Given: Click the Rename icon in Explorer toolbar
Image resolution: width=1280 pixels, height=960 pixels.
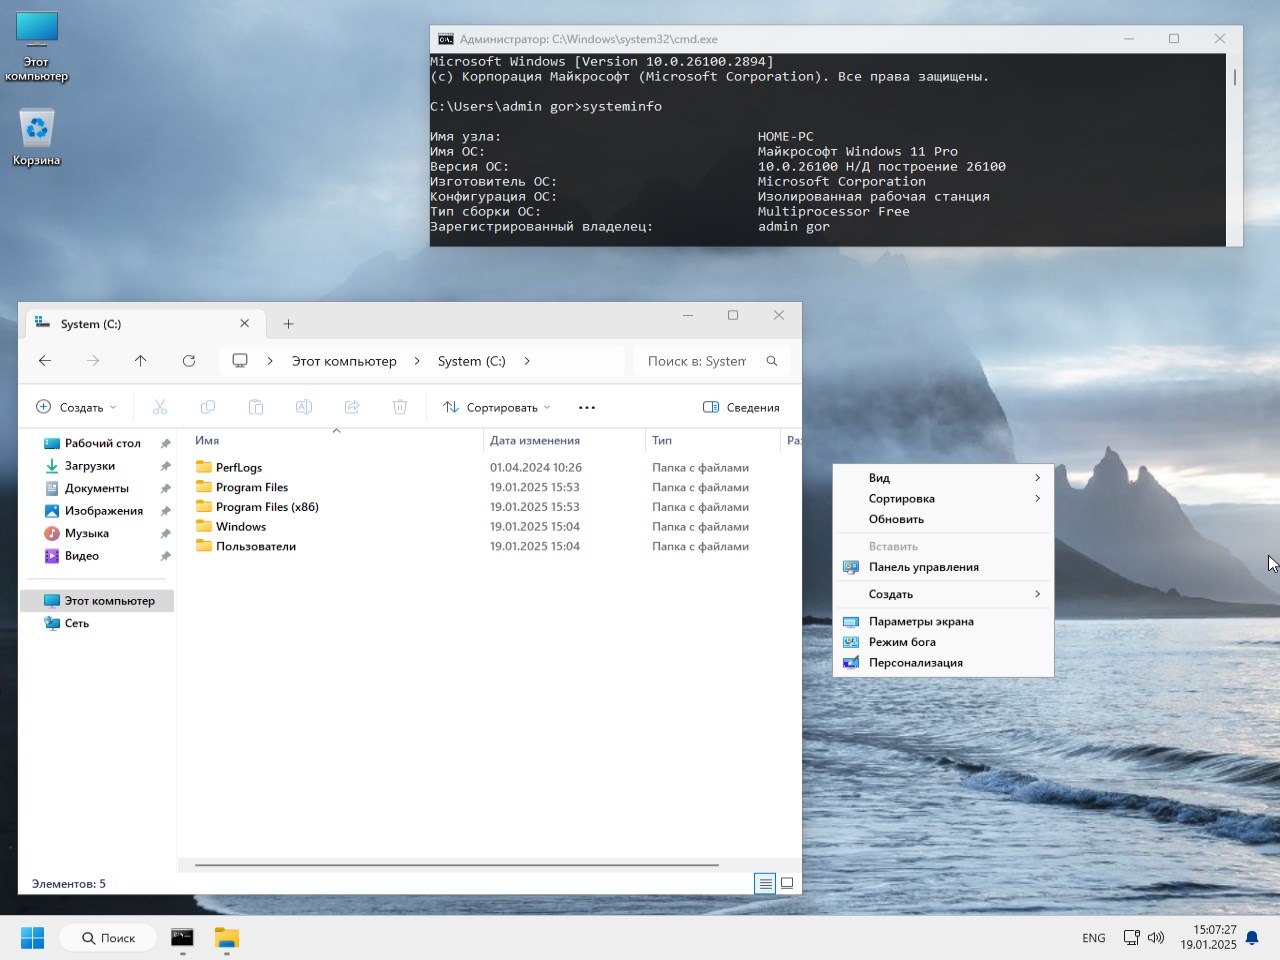Looking at the screenshot, I should click(x=304, y=407).
